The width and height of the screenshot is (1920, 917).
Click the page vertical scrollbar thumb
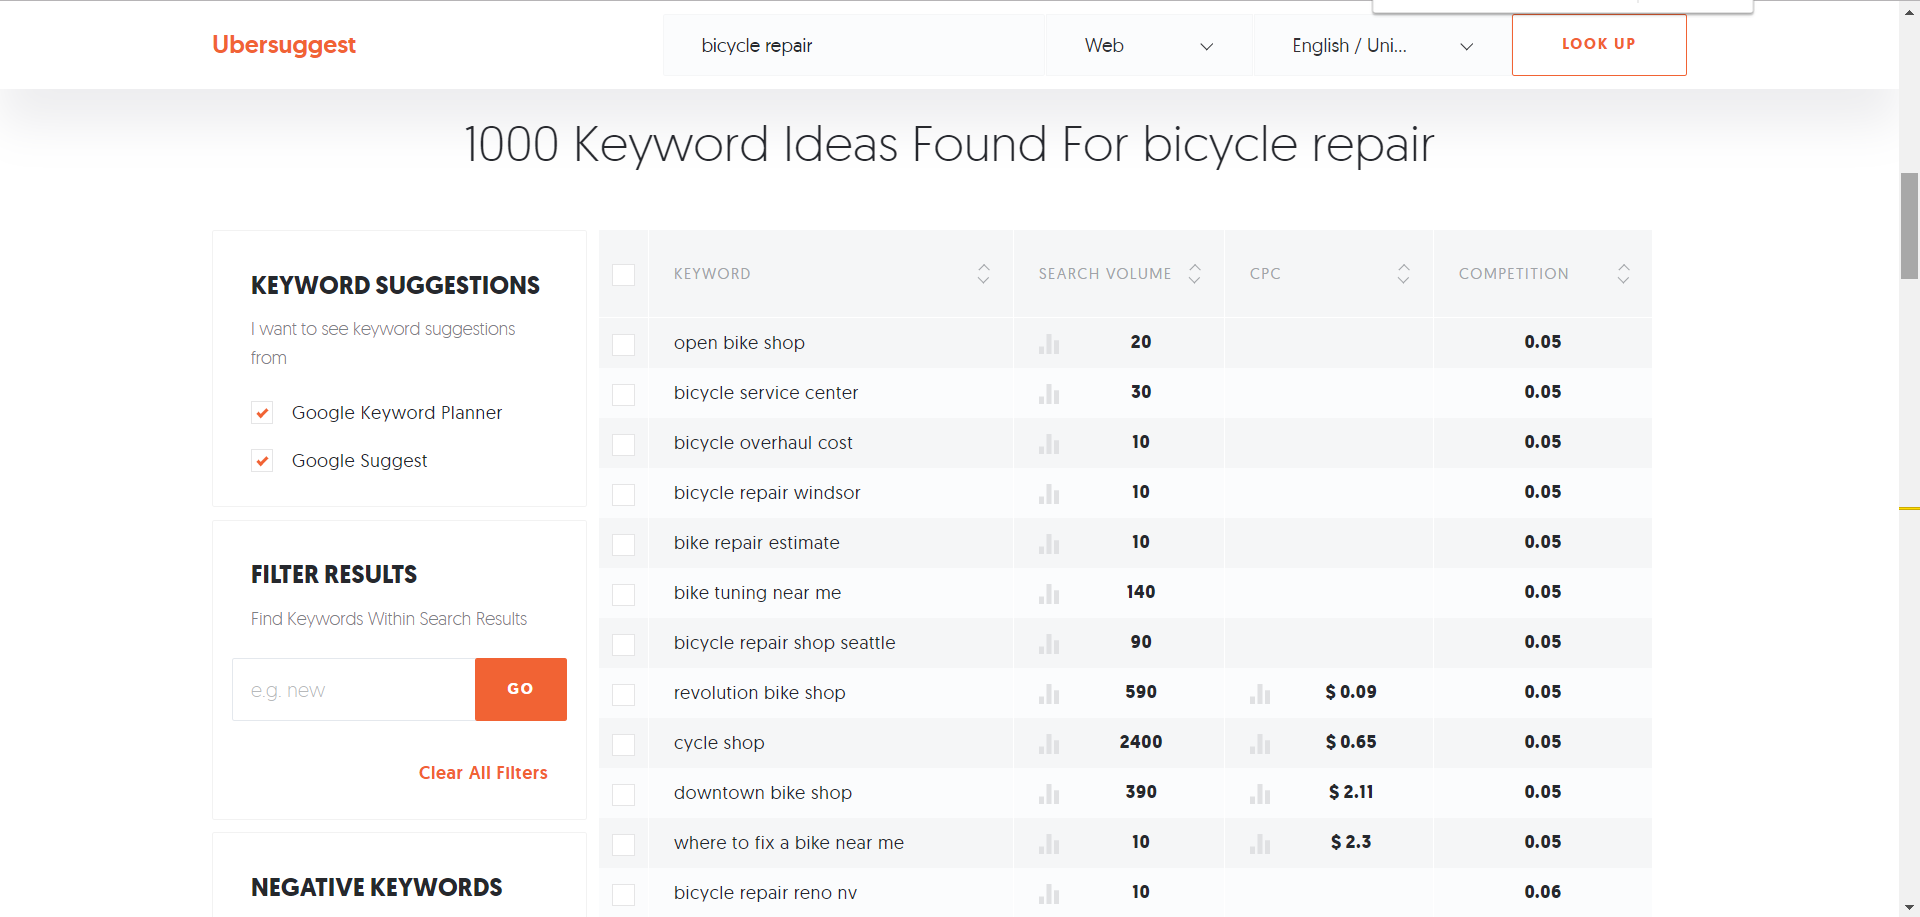(x=1910, y=226)
